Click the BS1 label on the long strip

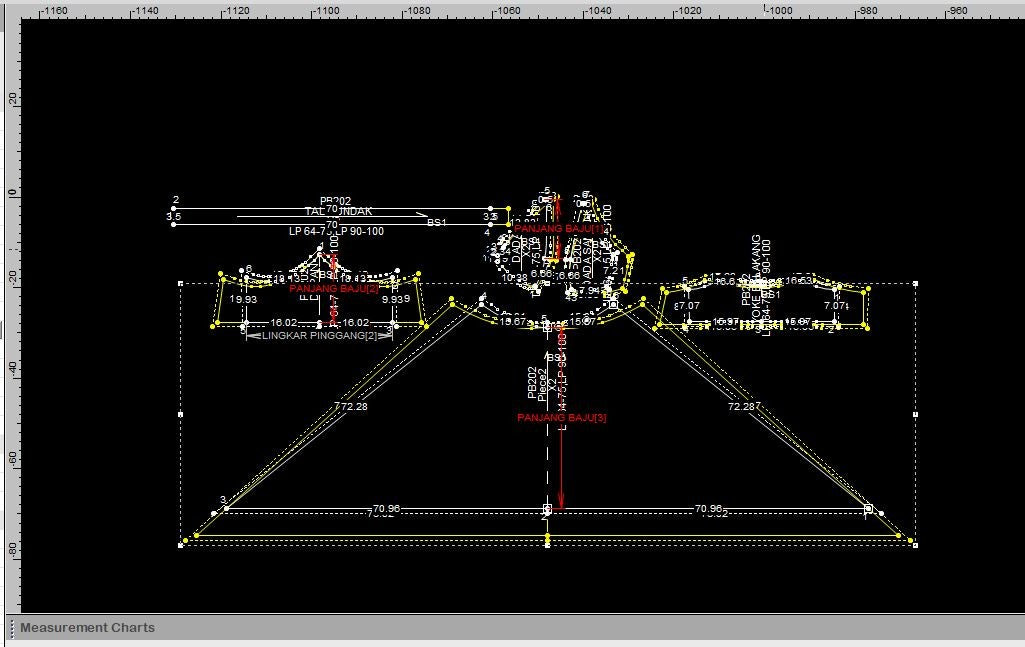(x=437, y=222)
